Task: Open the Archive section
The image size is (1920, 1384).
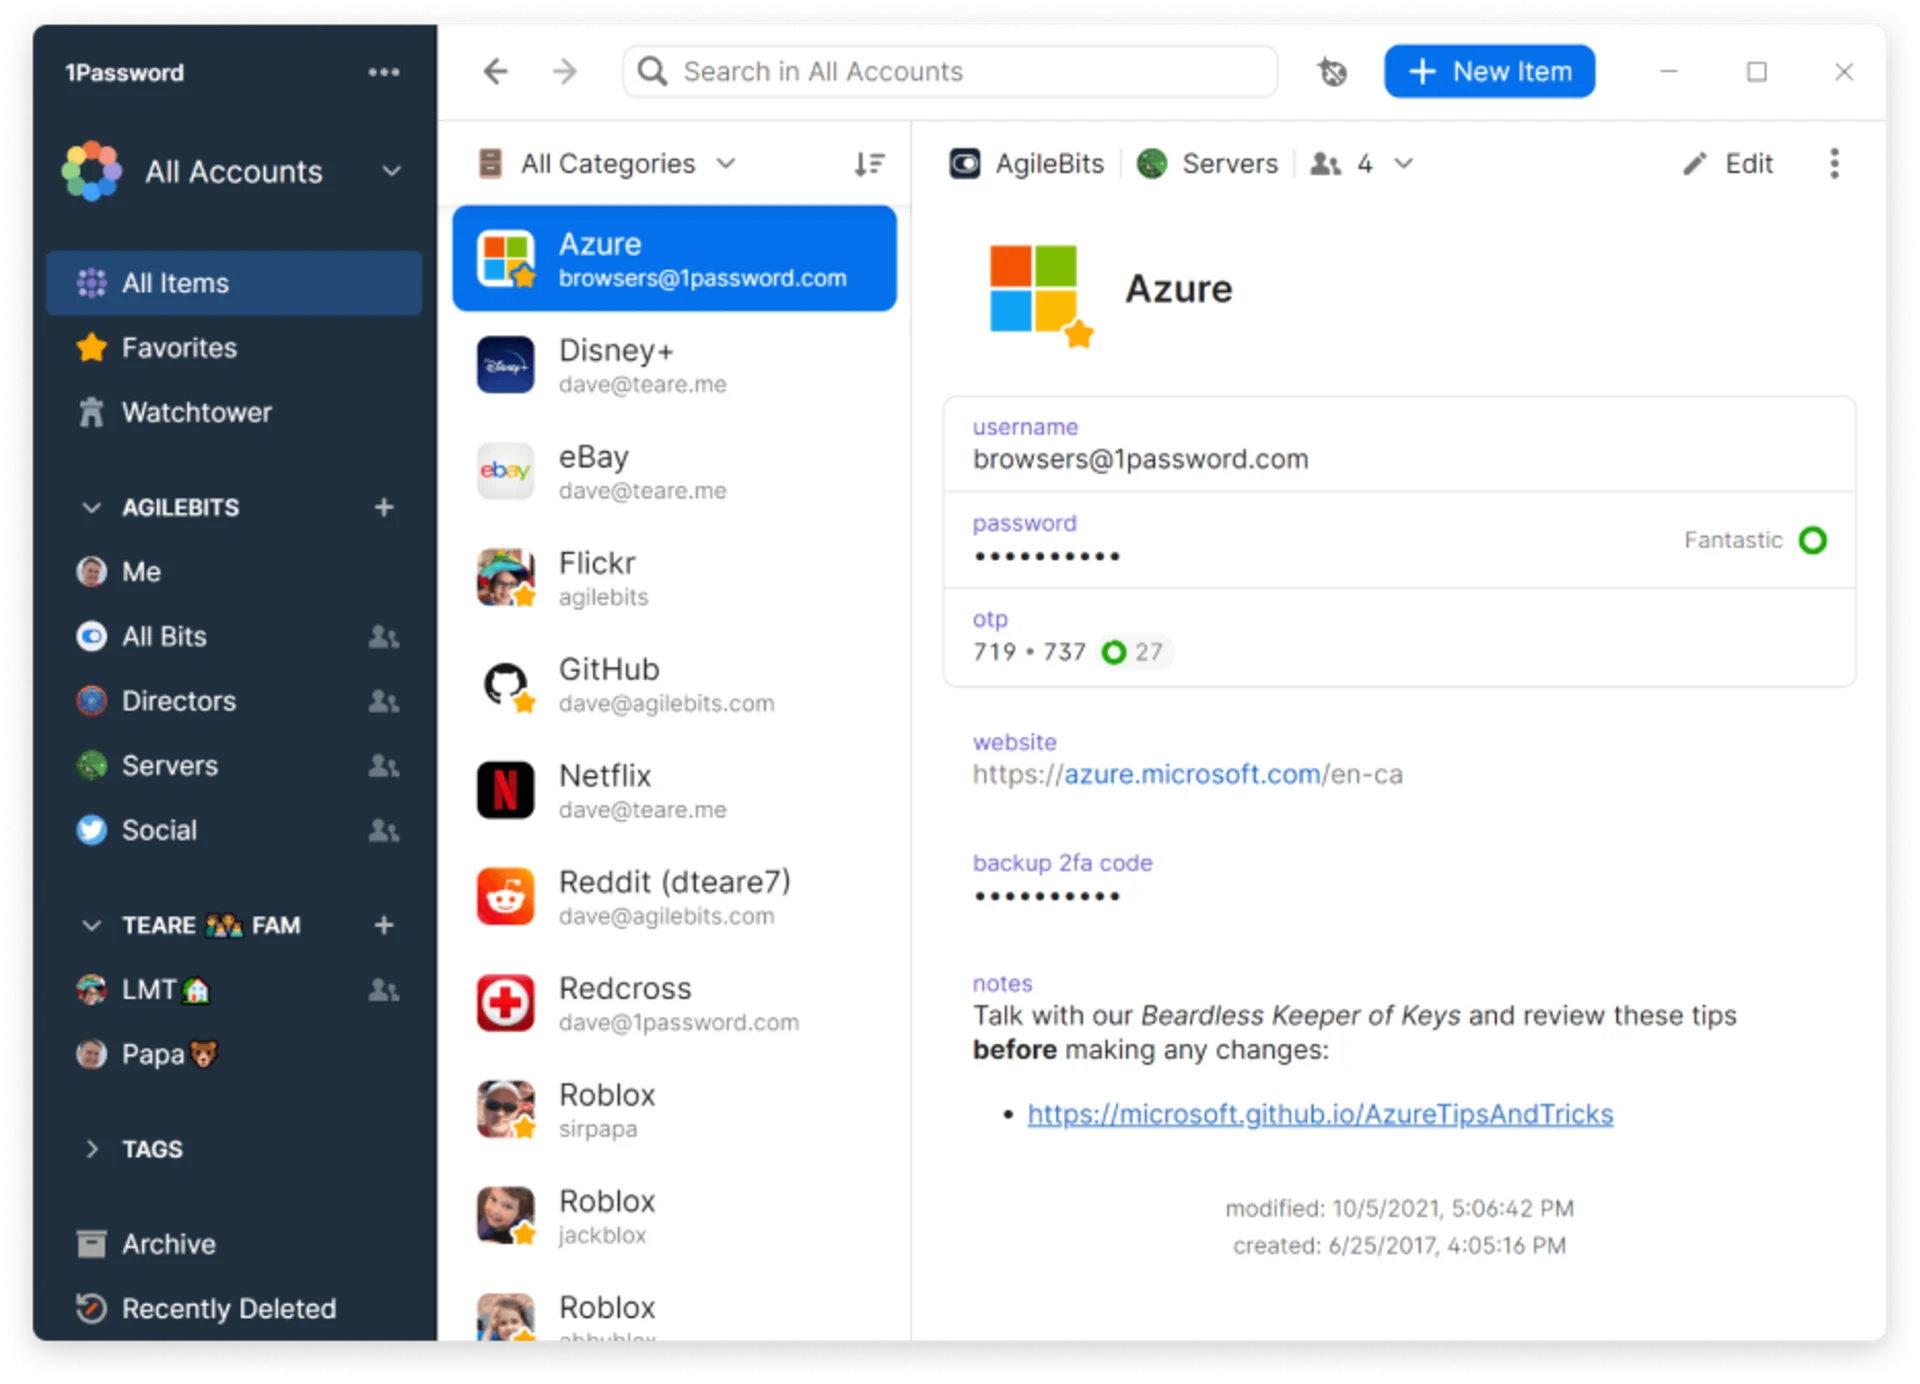Action: (x=169, y=1243)
